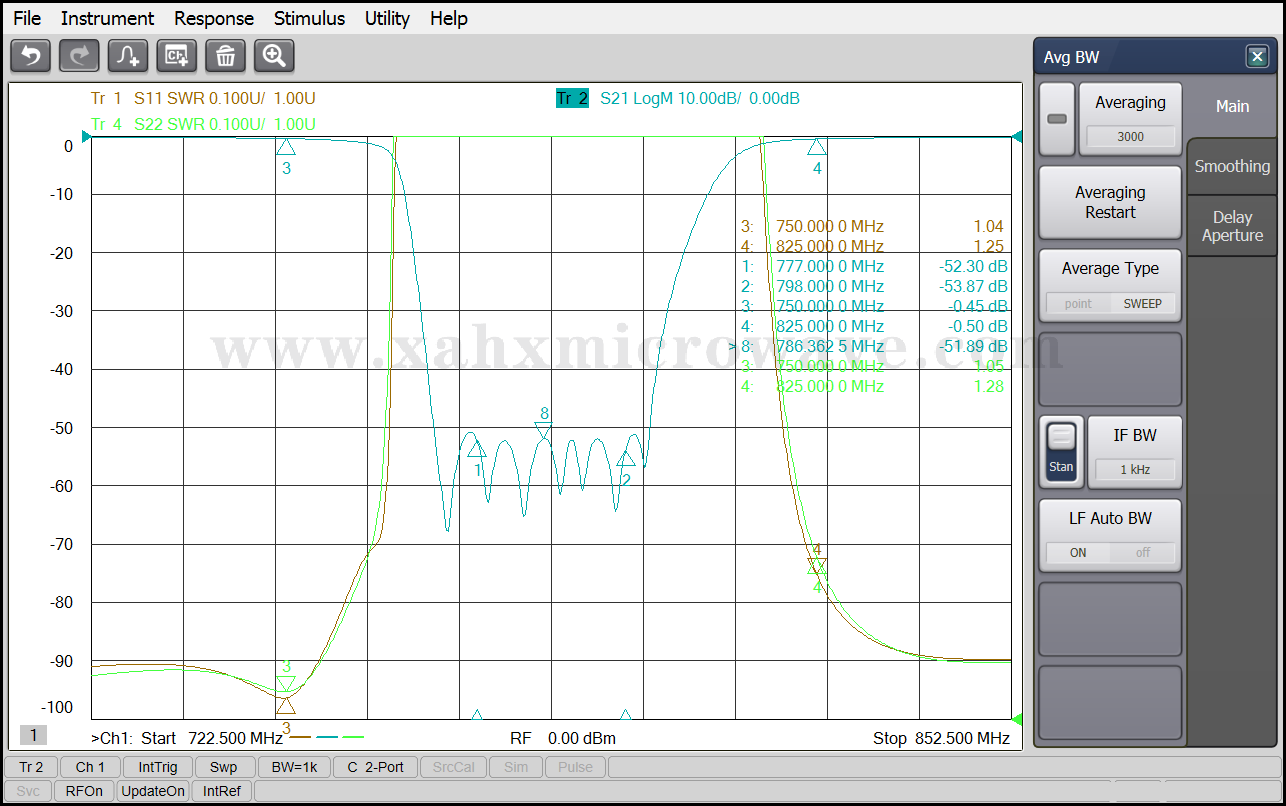Click marker 2 readout -53.87 dB
Viewport: 1286px width, 806px height.
tap(974, 286)
